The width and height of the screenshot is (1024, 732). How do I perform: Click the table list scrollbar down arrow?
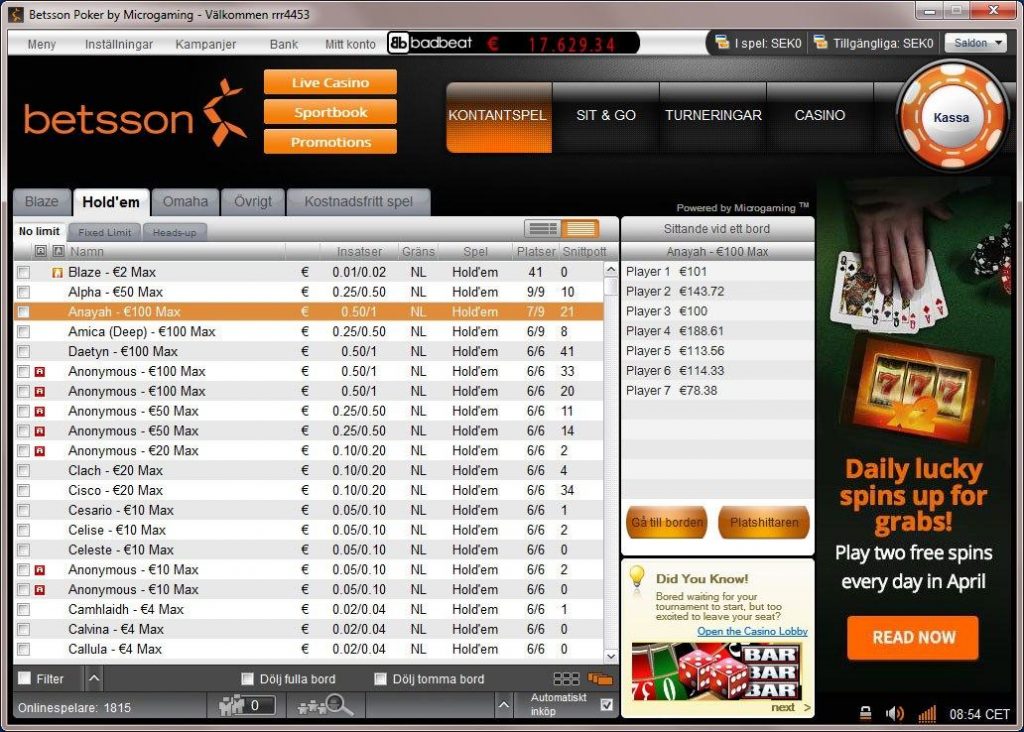pos(611,656)
